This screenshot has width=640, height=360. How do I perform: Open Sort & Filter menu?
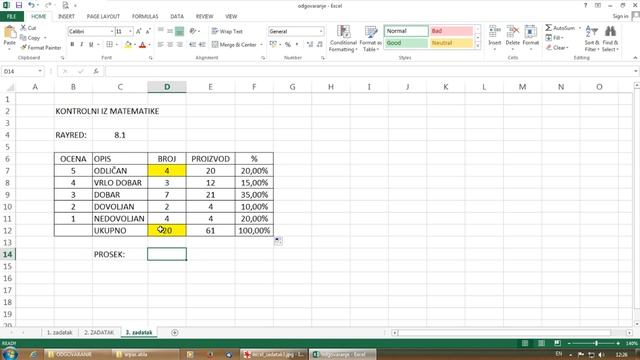point(592,38)
